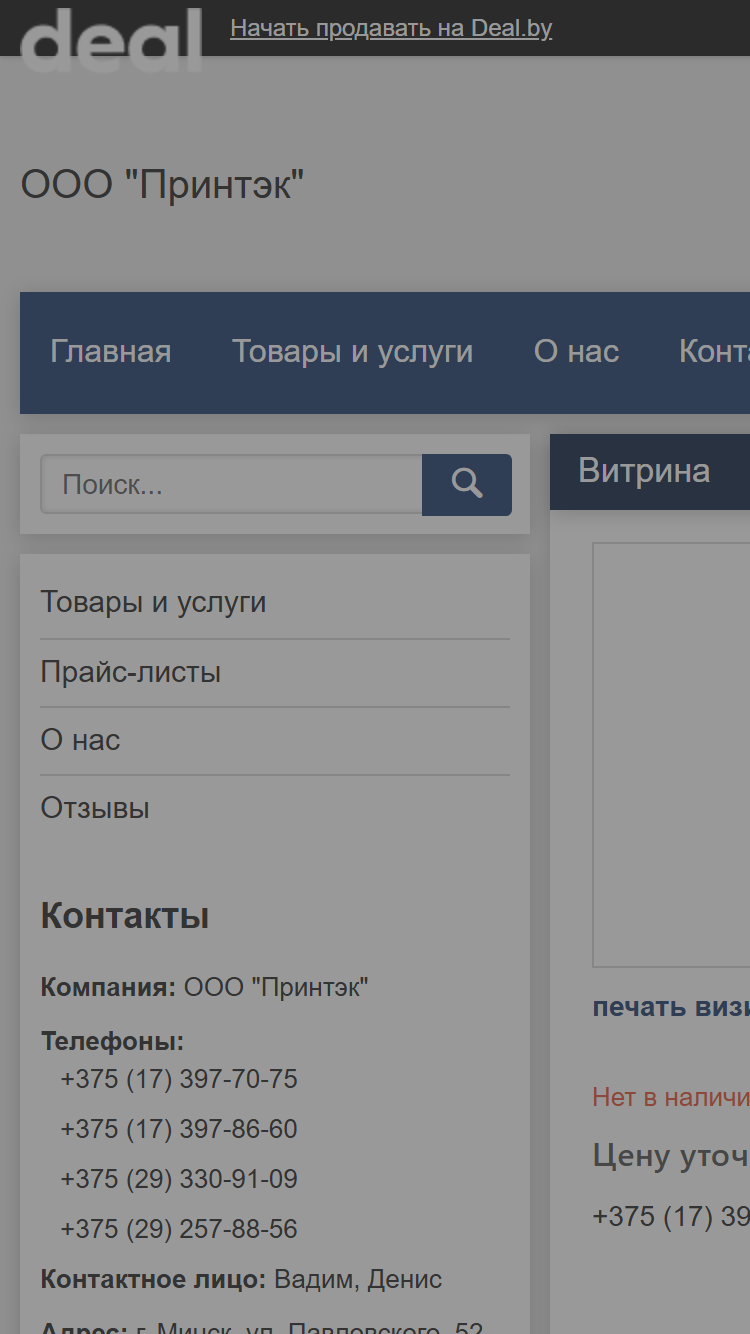750x1334 pixels.
Task: Click phone number +375 (17) 397-86-60
Action: tap(179, 1130)
